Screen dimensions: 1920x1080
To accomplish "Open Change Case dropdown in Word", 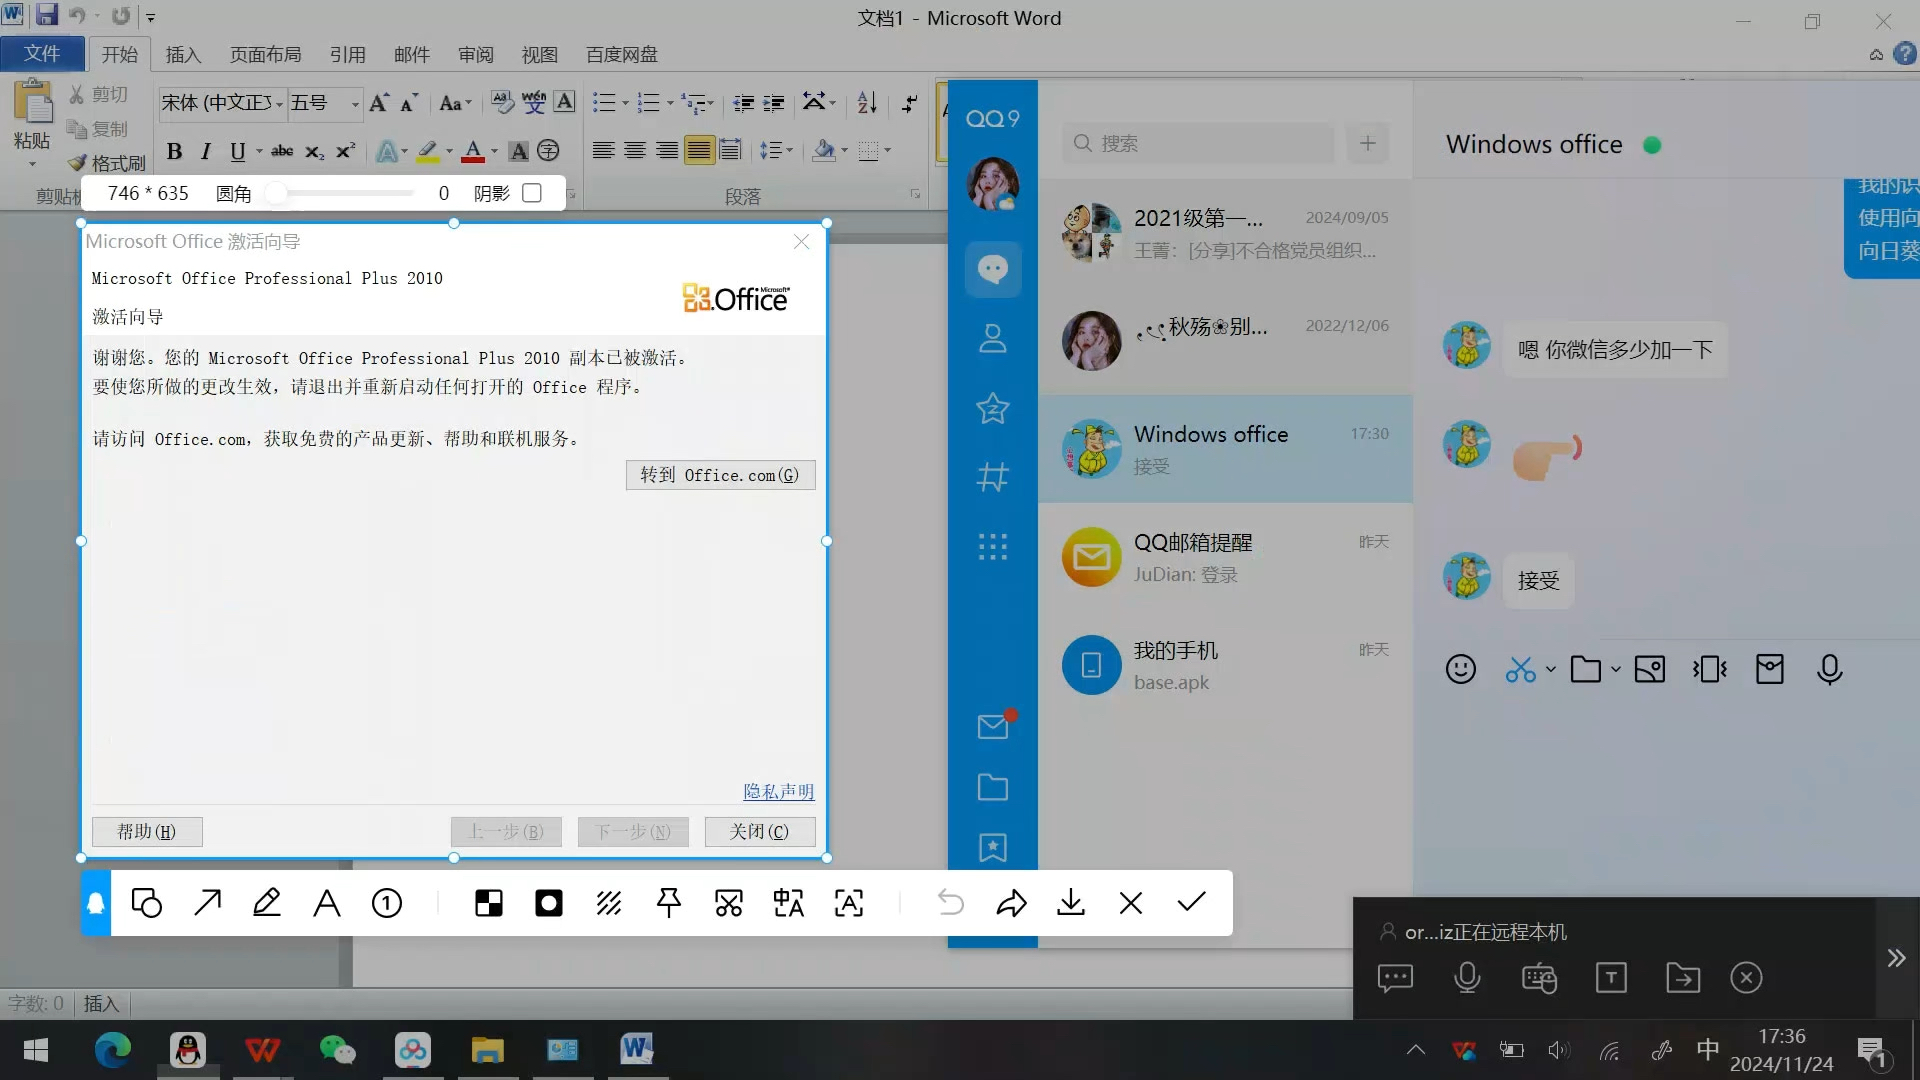I will click(x=455, y=103).
